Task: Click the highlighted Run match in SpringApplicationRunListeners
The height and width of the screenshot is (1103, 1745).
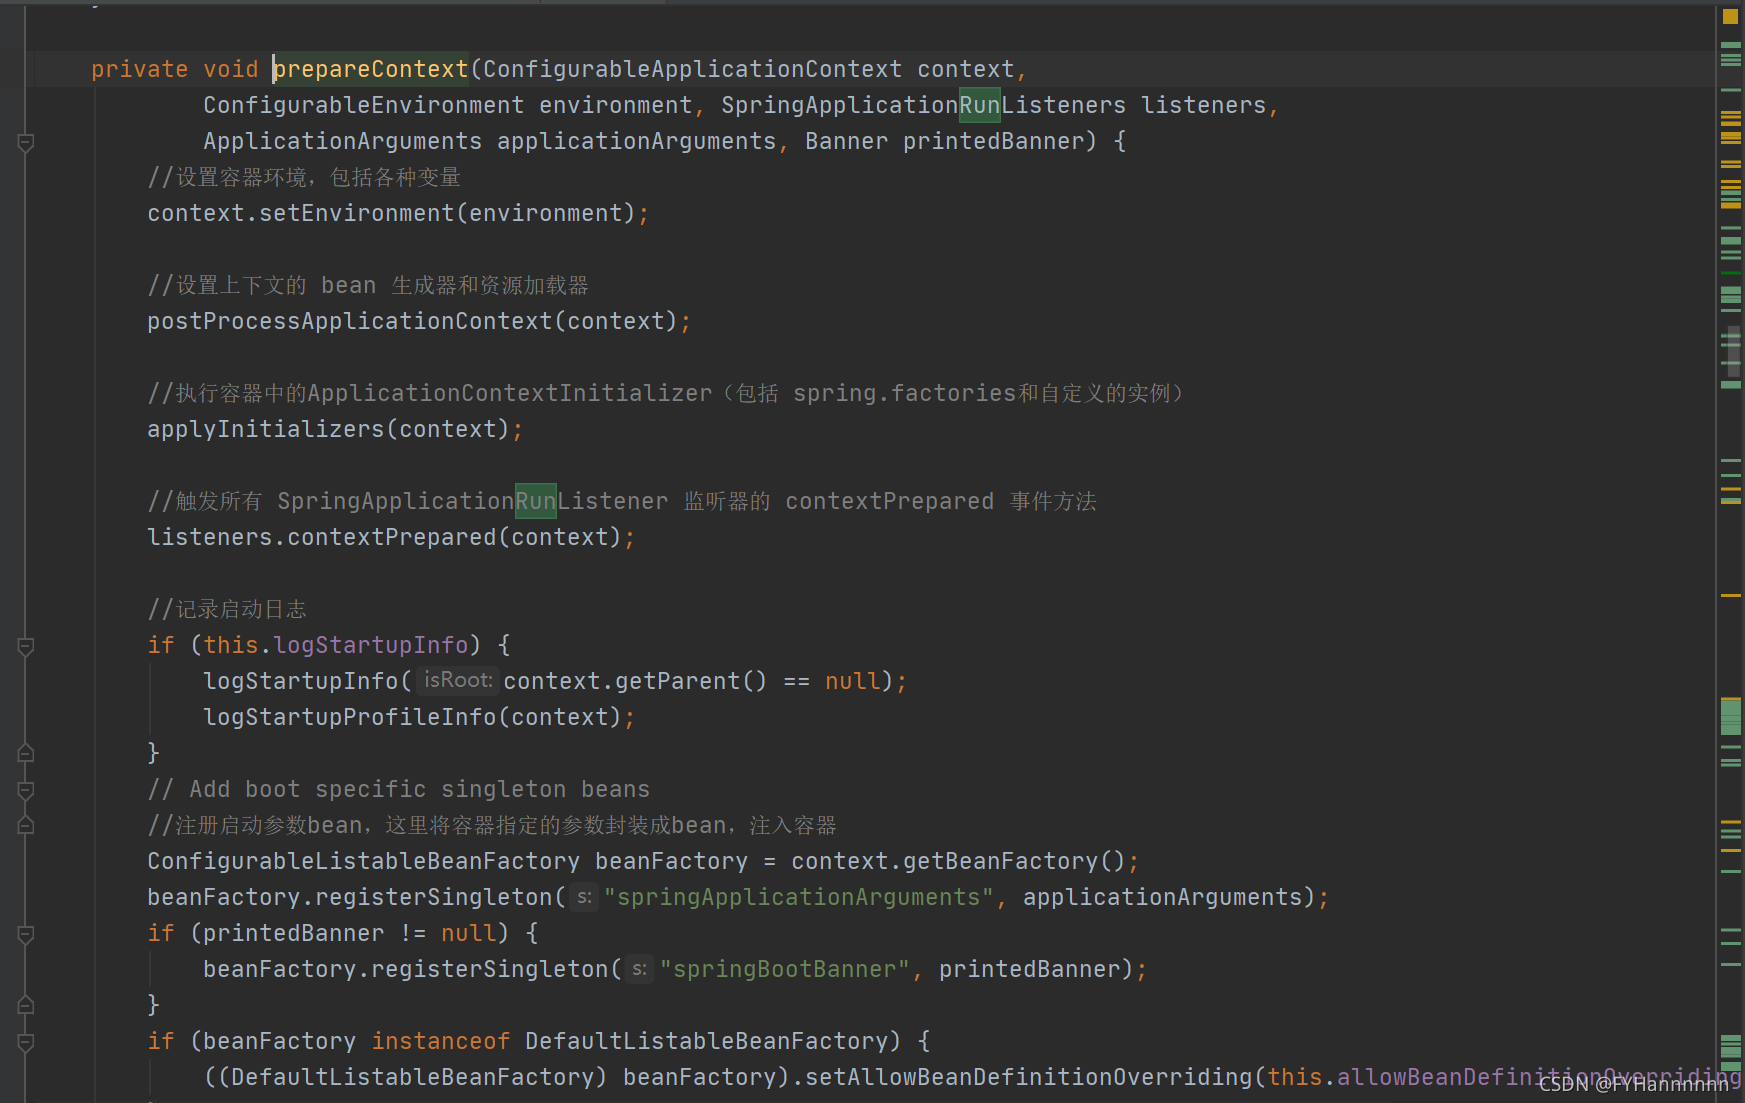Action: [979, 104]
